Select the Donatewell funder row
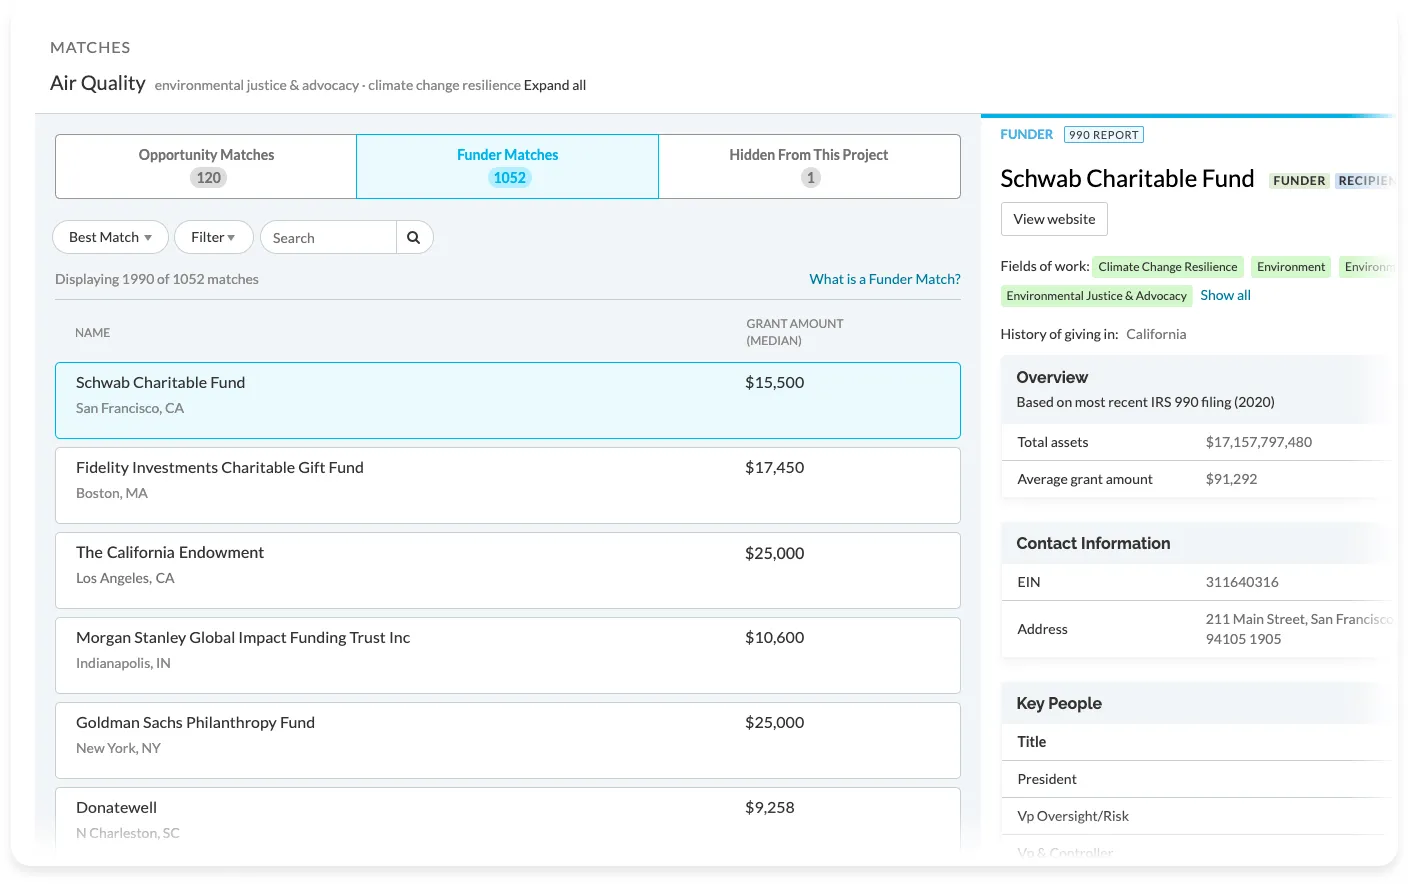Image resolution: width=1408 pixels, height=896 pixels. 508,820
